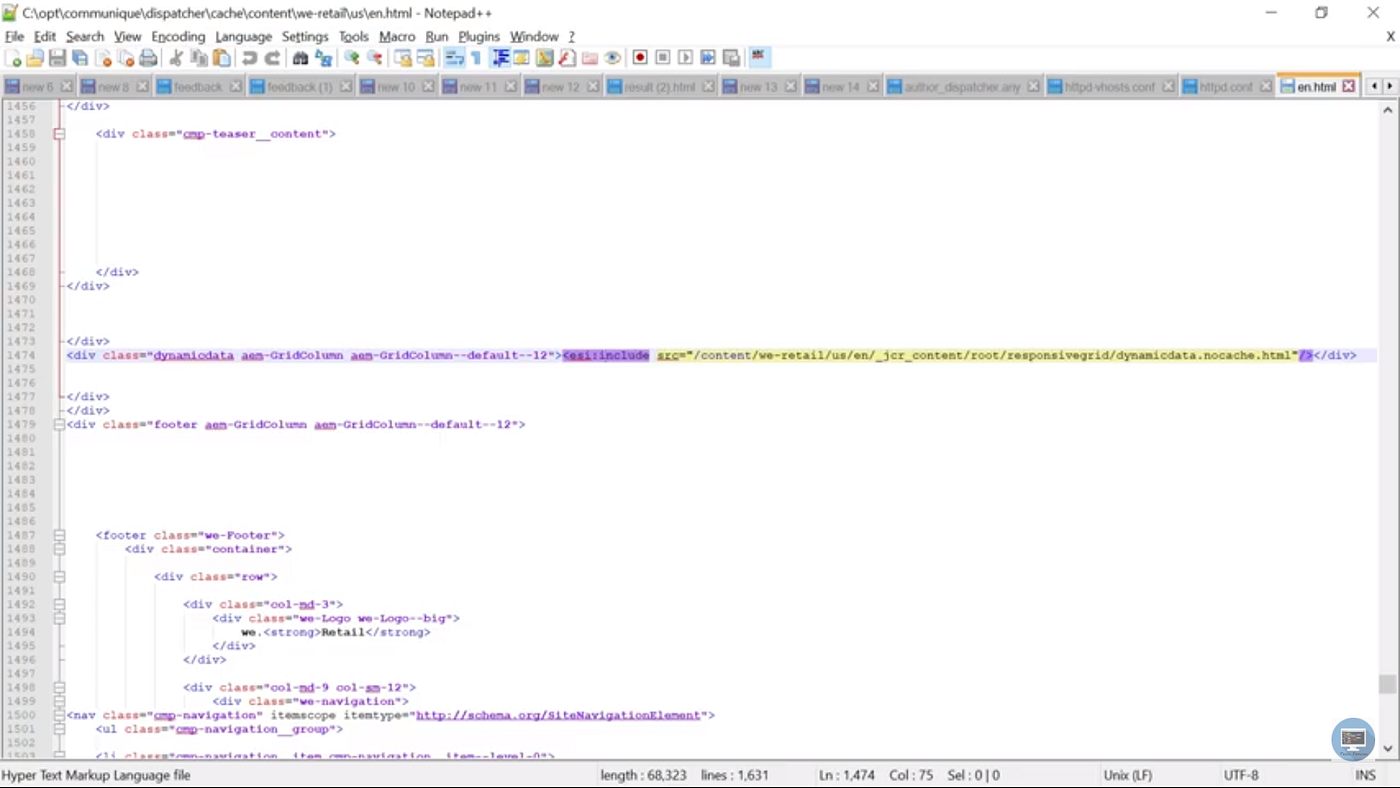Viewport: 1400px width, 788px height.
Task: Collapse fold marker at line 1492 col-md-3
Action: click(x=59, y=604)
